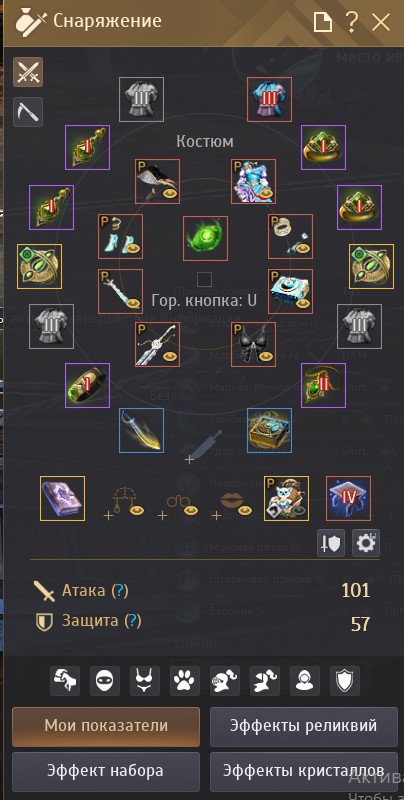The height and width of the screenshot is (800, 404).
Task: Tick the small checkbox under the orb
Action: [205, 279]
